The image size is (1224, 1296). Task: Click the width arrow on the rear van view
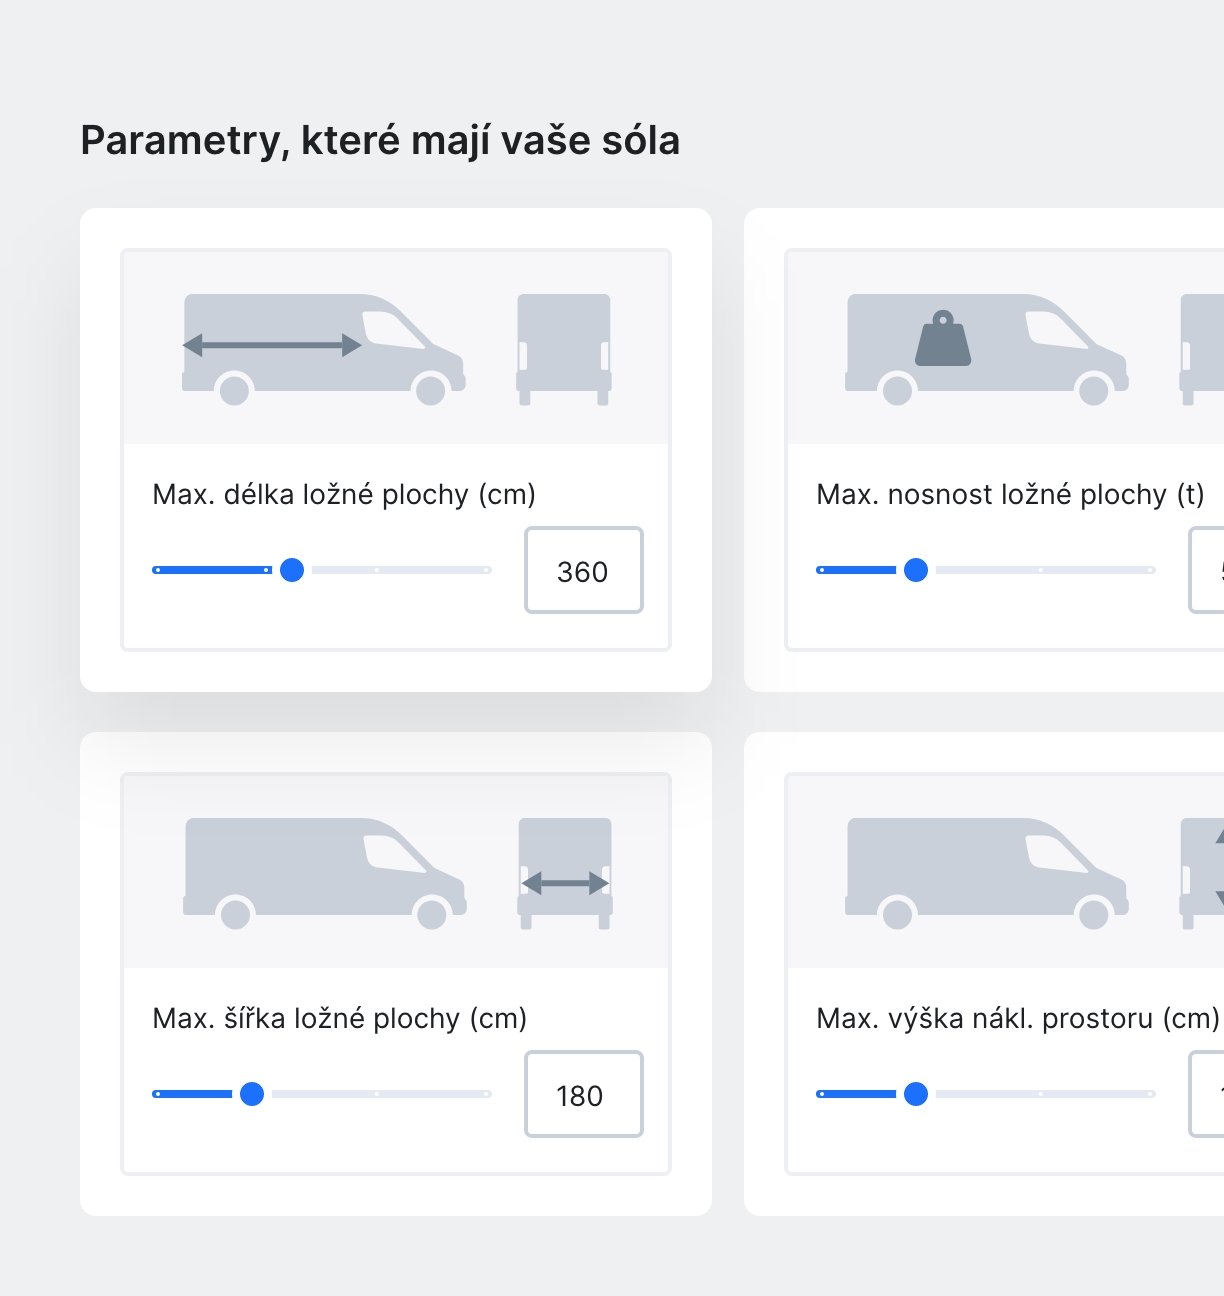[x=565, y=883]
